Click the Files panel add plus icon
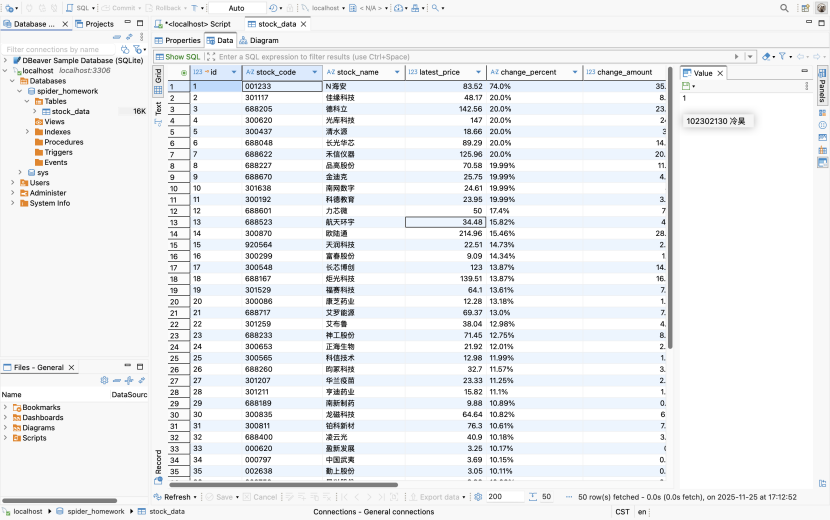 coord(129,380)
